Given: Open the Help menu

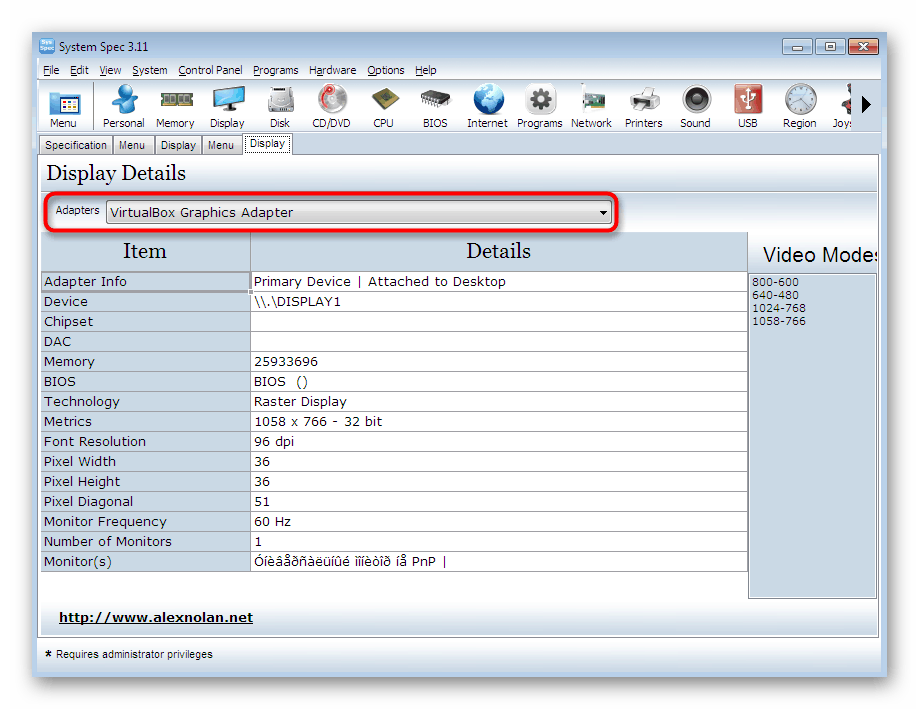Looking at the screenshot, I should click(x=426, y=70).
